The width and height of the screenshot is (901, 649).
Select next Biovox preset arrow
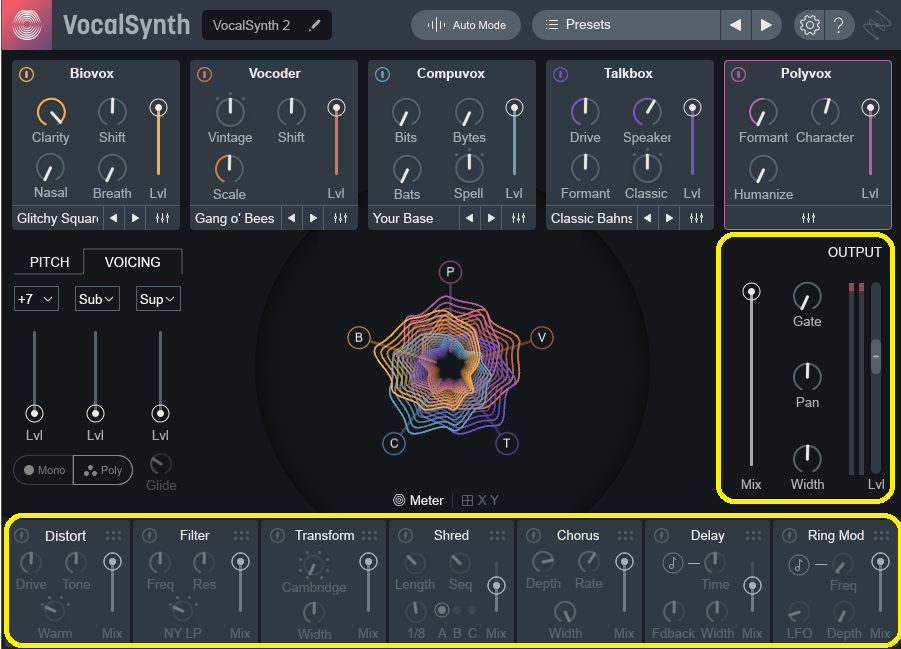[x=136, y=218]
